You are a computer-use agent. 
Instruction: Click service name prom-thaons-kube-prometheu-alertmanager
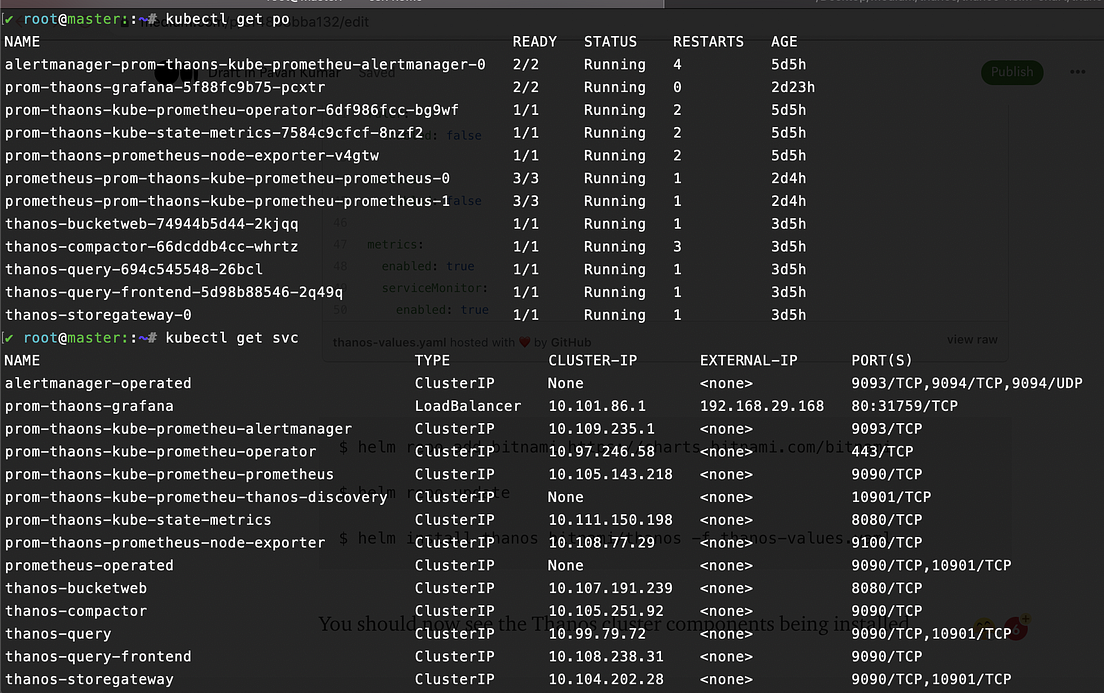178,429
